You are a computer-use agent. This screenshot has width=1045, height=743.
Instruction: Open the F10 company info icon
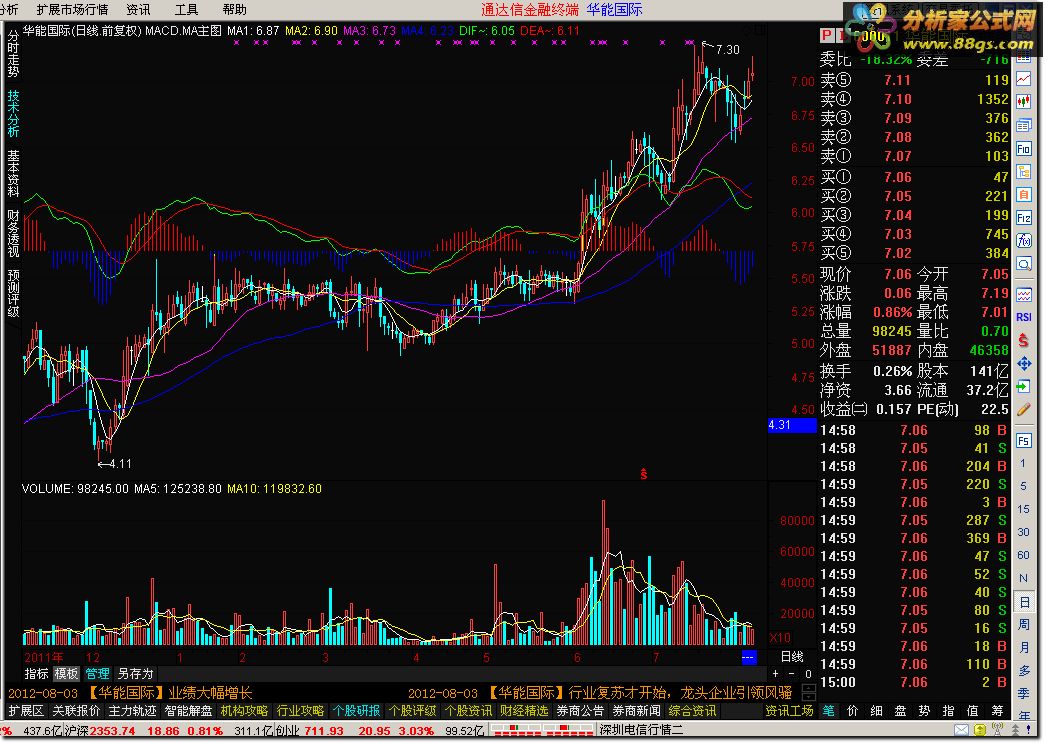coord(1024,149)
